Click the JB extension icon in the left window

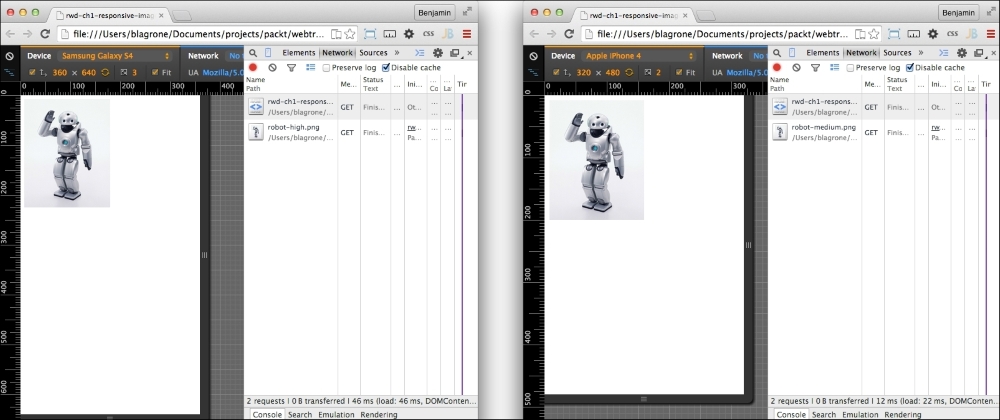(x=448, y=34)
